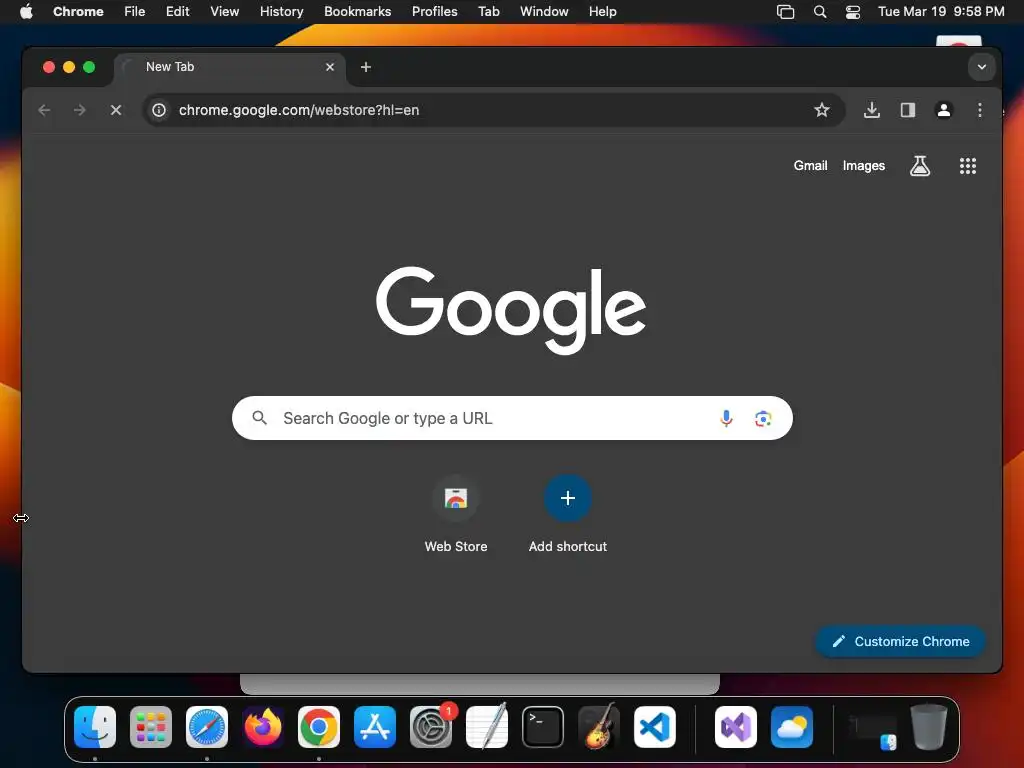Open the History menu
The width and height of the screenshot is (1024, 768).
[281, 12]
